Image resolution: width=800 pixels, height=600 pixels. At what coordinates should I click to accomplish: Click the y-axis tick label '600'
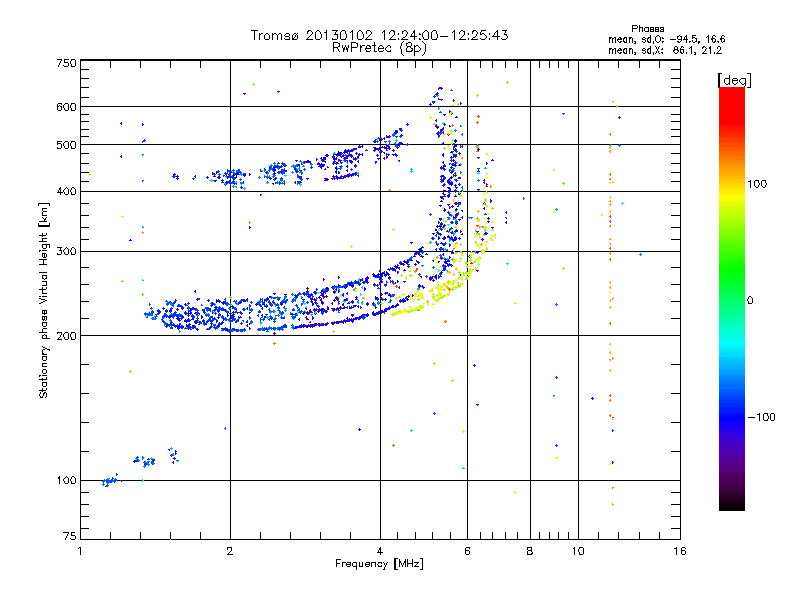coord(66,107)
